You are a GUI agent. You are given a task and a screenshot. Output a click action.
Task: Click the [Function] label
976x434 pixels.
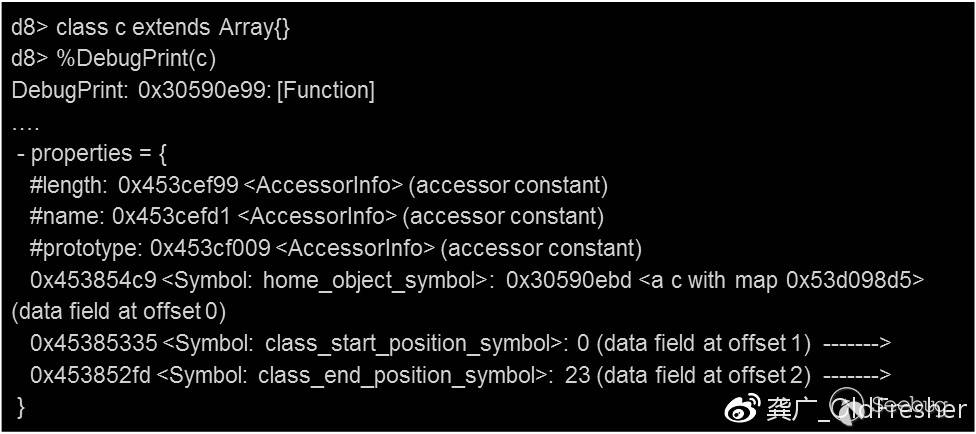[x=326, y=91]
